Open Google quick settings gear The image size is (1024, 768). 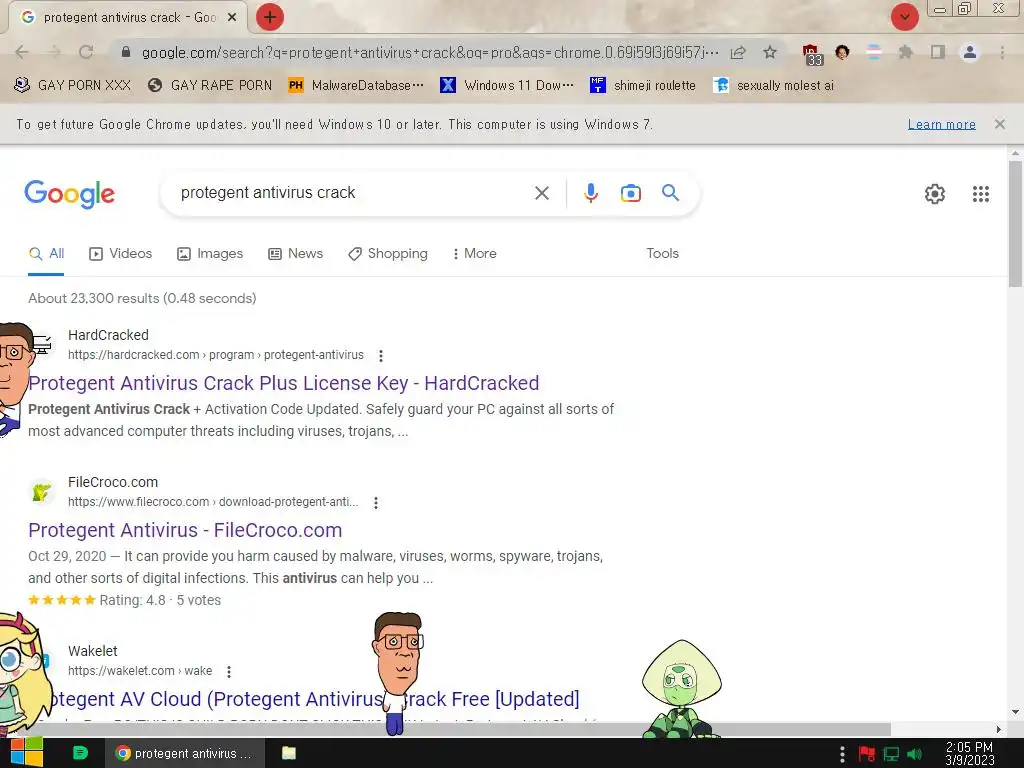point(935,194)
